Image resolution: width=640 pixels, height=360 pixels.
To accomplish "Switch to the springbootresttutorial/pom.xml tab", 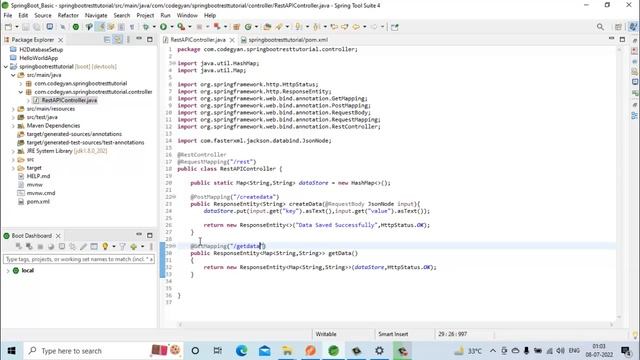I will 284,40.
